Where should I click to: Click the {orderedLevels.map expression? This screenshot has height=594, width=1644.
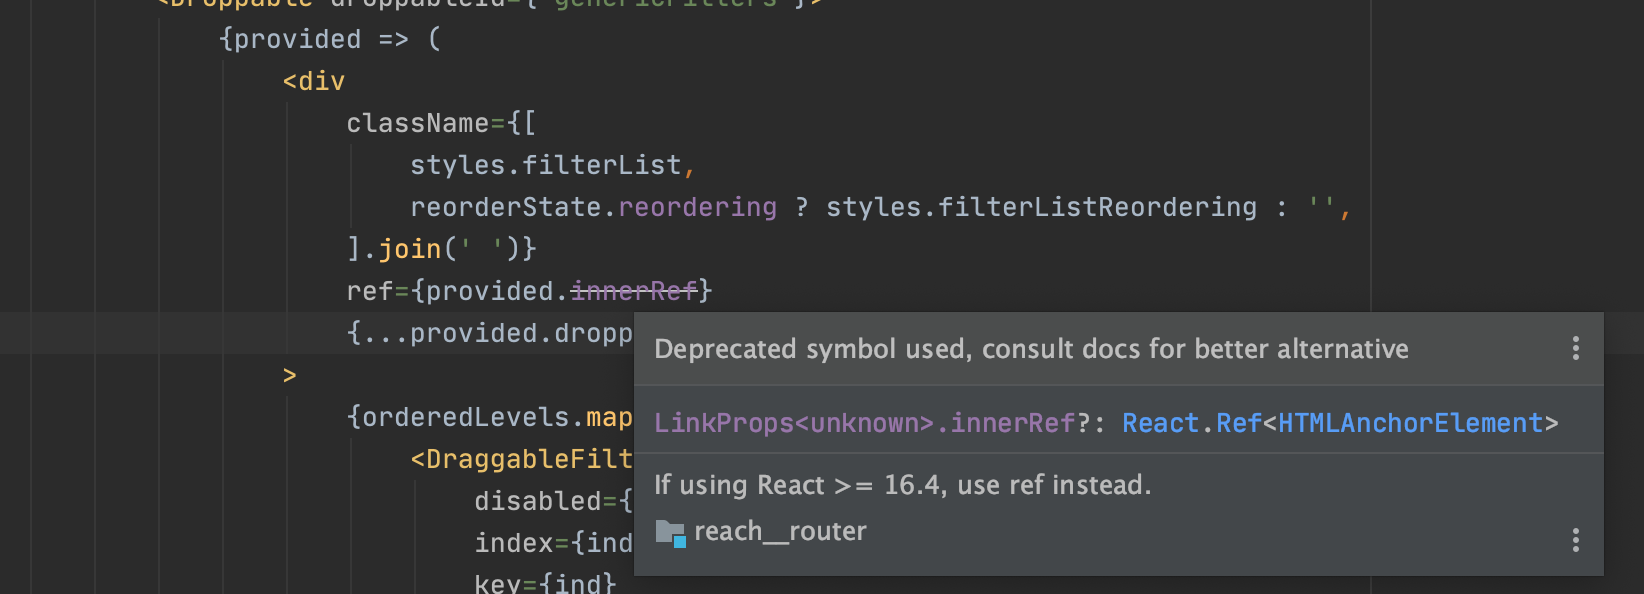[x=490, y=417]
